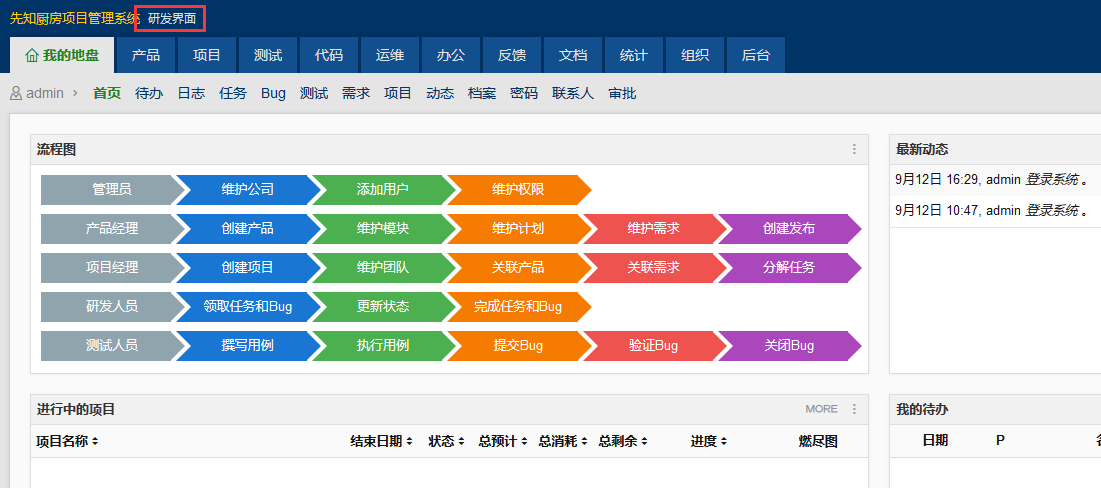Image resolution: width=1101 pixels, height=488 pixels.
Task: Click the 研发界面 label in header
Action: tap(171, 18)
